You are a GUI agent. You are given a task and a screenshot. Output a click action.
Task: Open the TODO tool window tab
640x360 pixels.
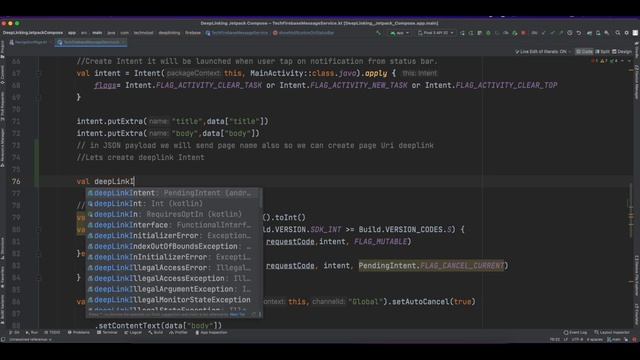click(x=52, y=333)
